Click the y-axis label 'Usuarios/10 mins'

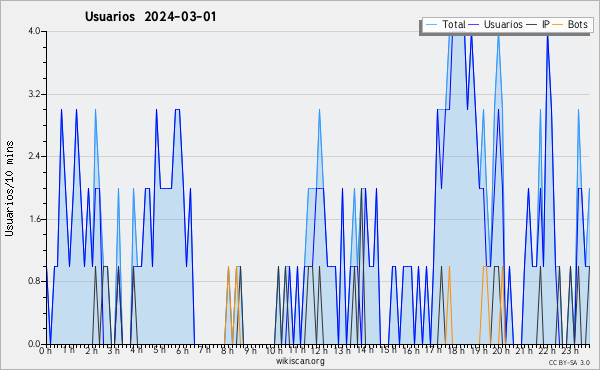9,188
